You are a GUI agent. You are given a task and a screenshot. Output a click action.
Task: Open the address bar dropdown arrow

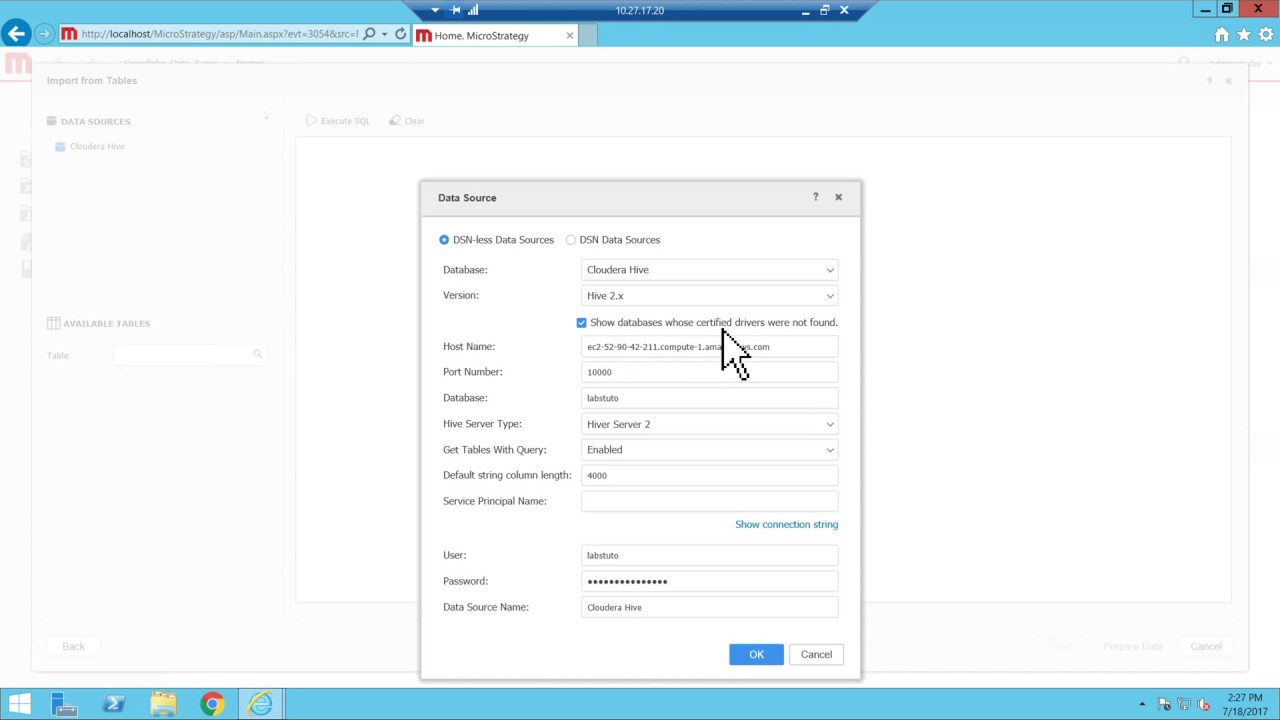(x=385, y=34)
